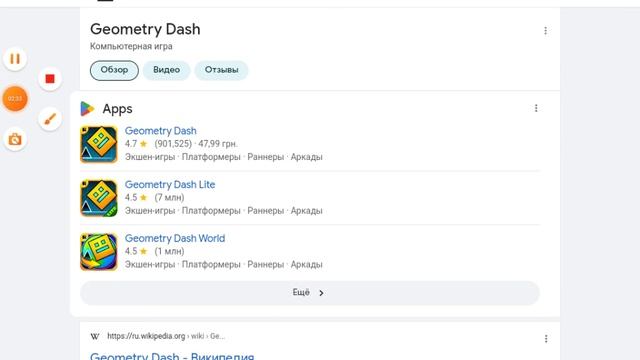Click the Geometry Dash Lite app icon

pyautogui.click(x=99, y=198)
